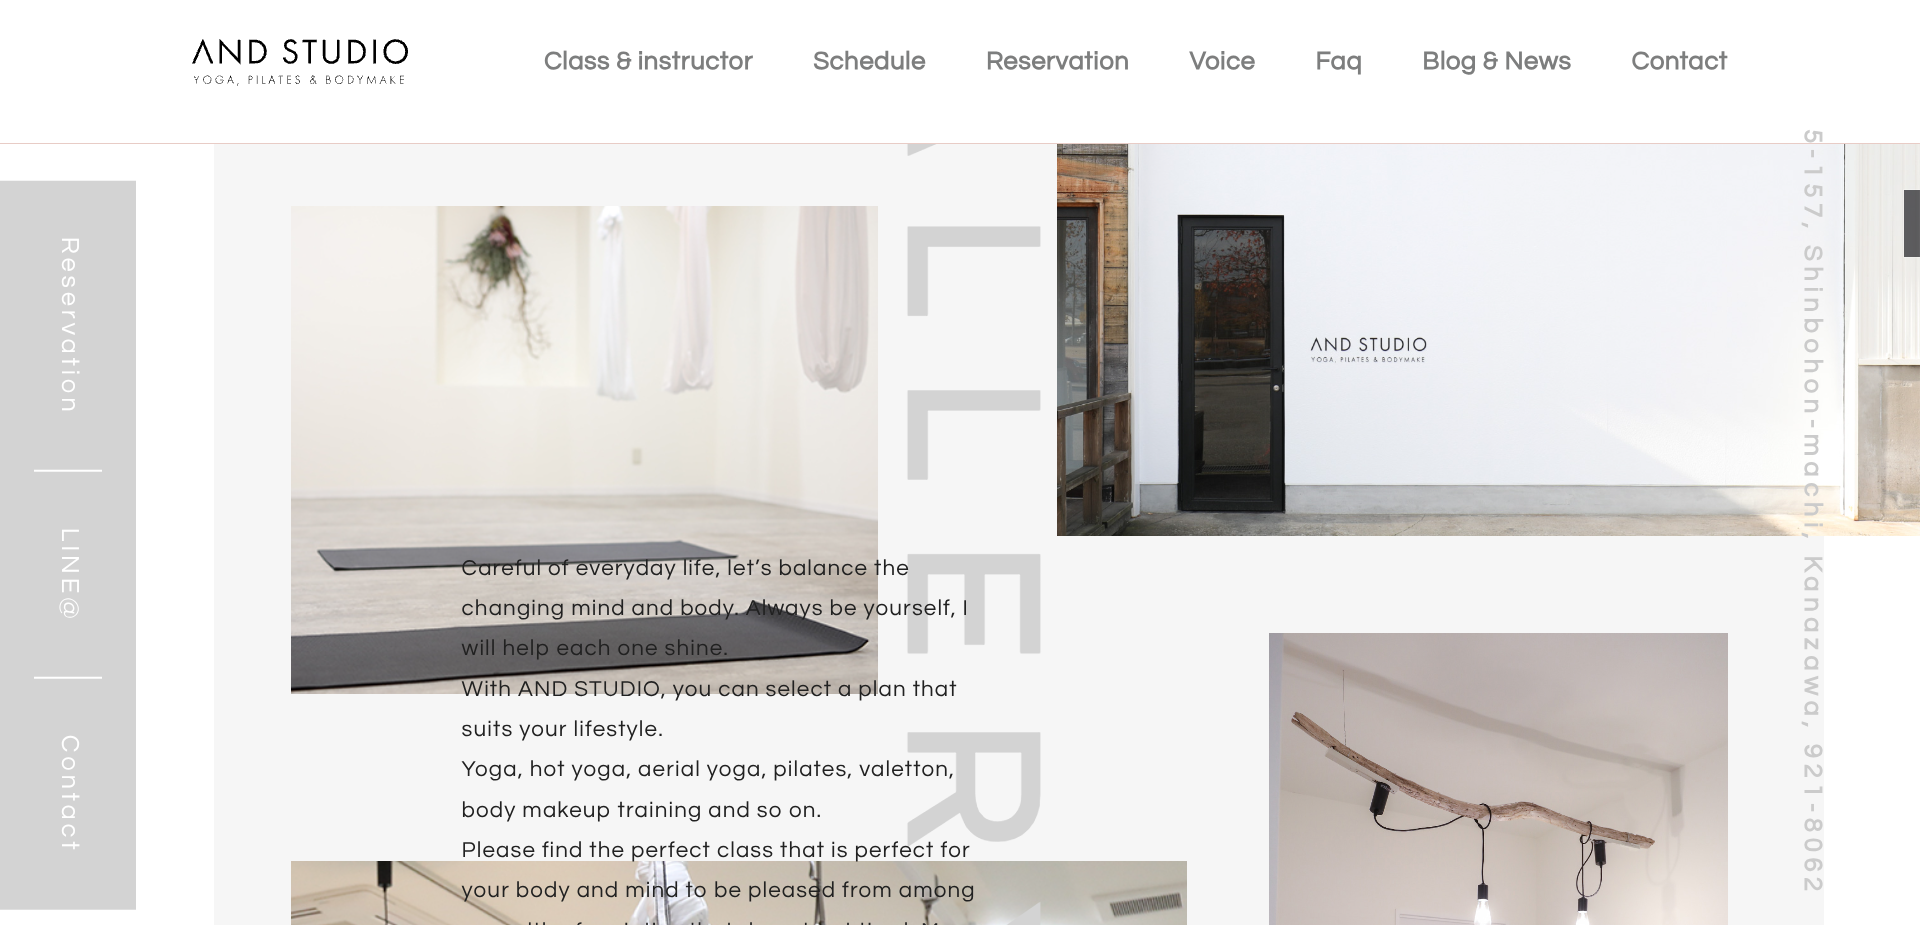
Task: Click the paragraph about selecting a plan
Action: pyautogui.click(x=709, y=709)
